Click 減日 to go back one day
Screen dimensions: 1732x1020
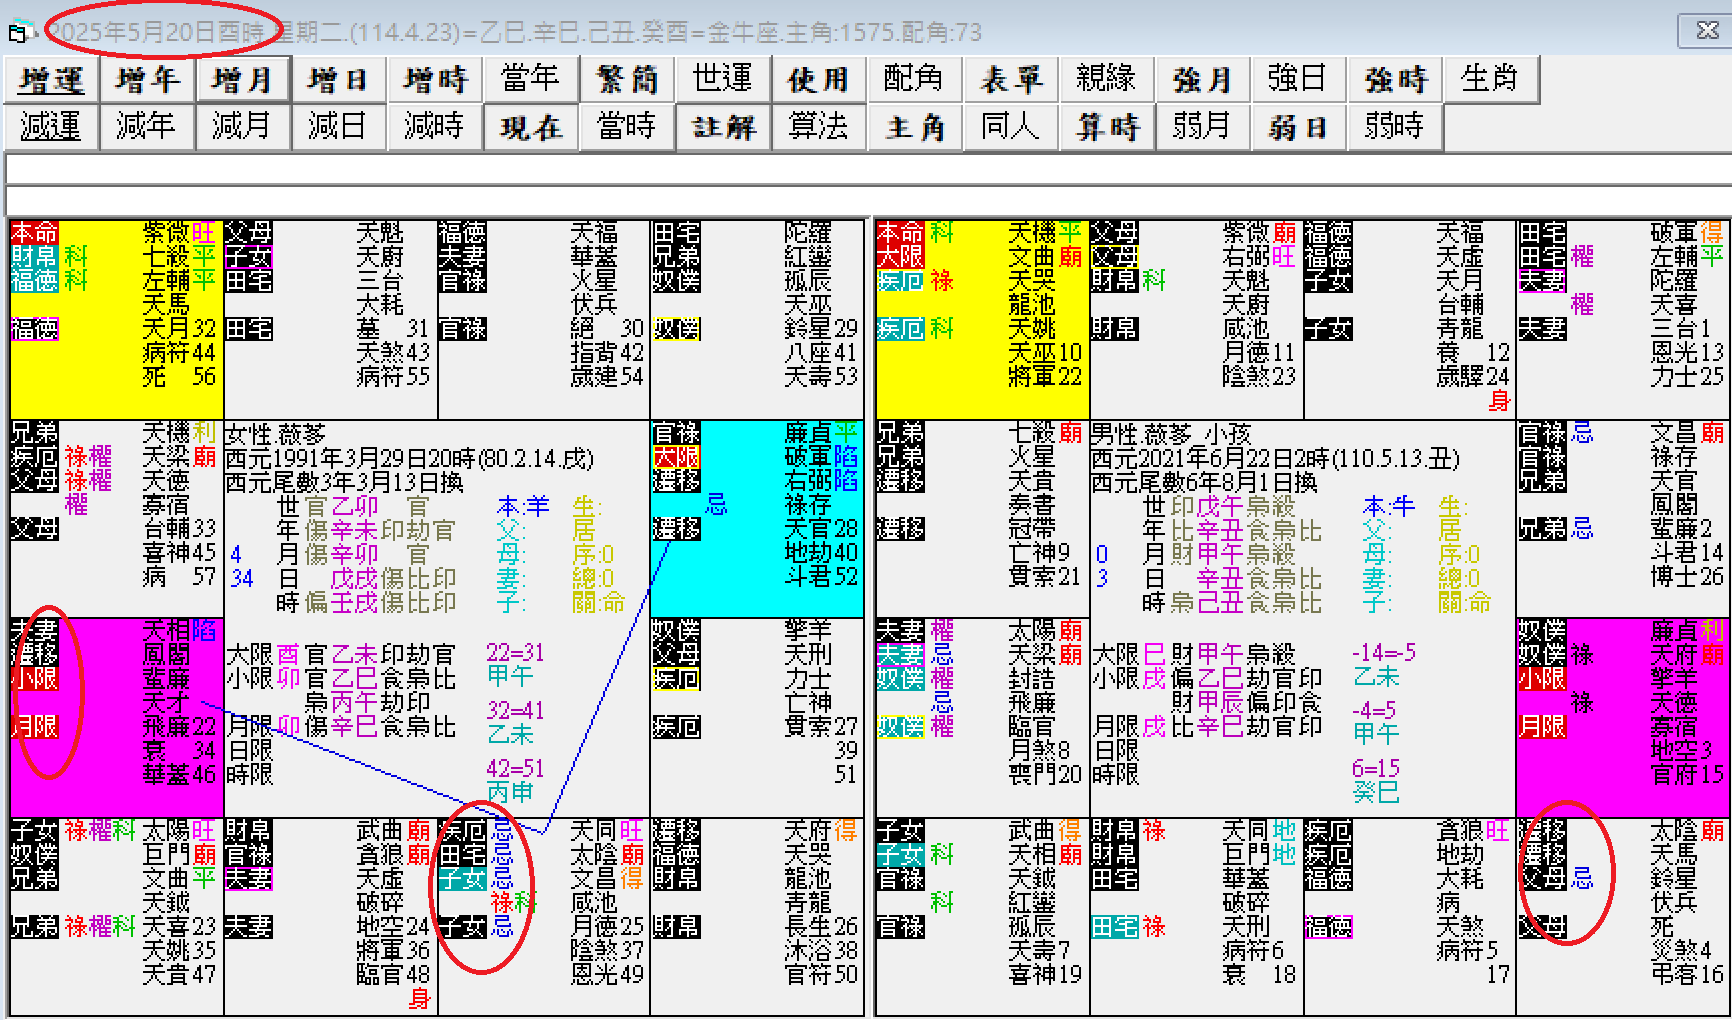click(338, 127)
